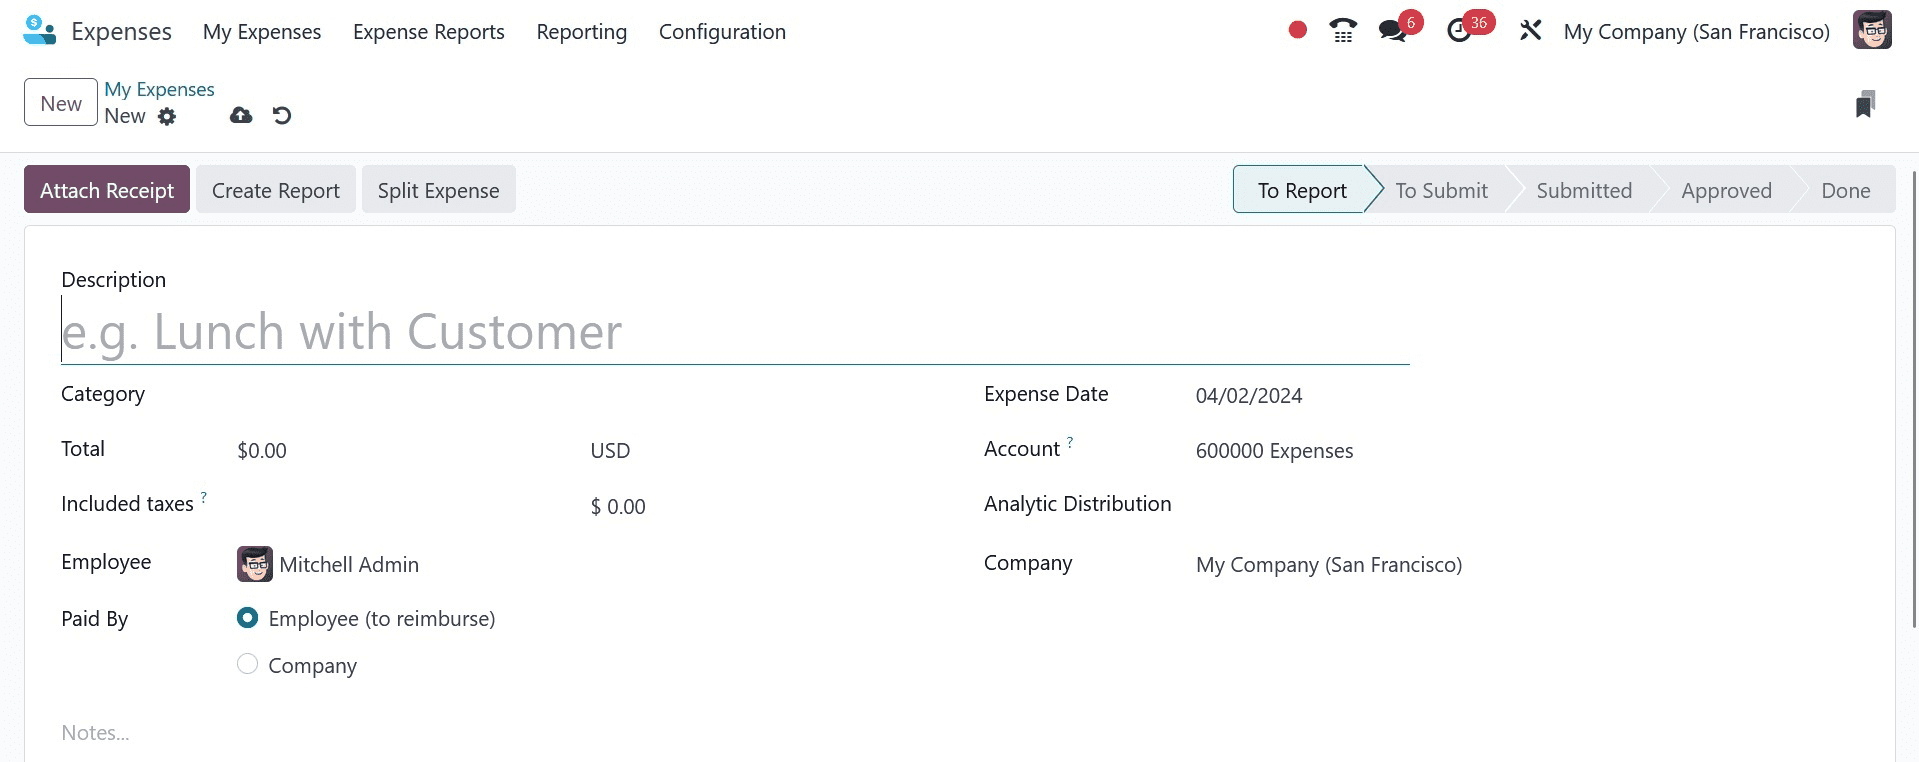1919x762 pixels.
Task: Open the messages chat icon with 6 notifications
Action: 1392,31
